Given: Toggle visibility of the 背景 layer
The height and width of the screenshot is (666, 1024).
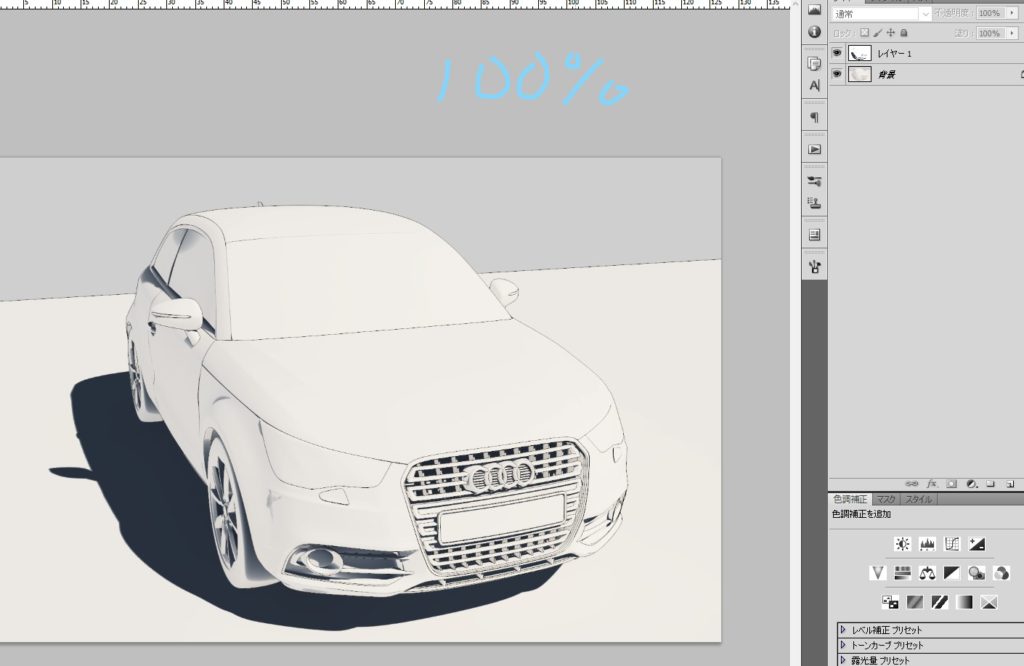Looking at the screenshot, I should click(x=838, y=74).
